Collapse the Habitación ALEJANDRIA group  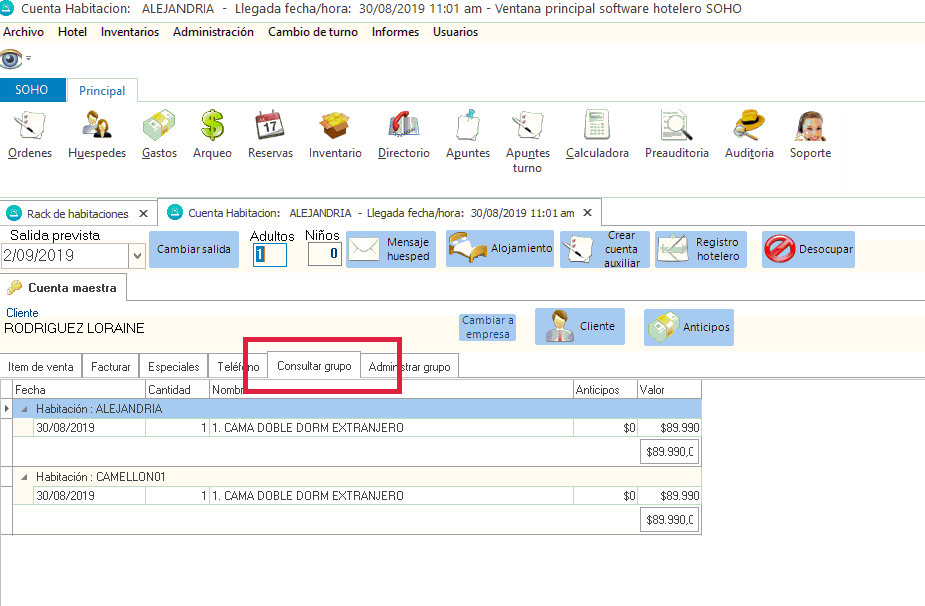coord(24,409)
